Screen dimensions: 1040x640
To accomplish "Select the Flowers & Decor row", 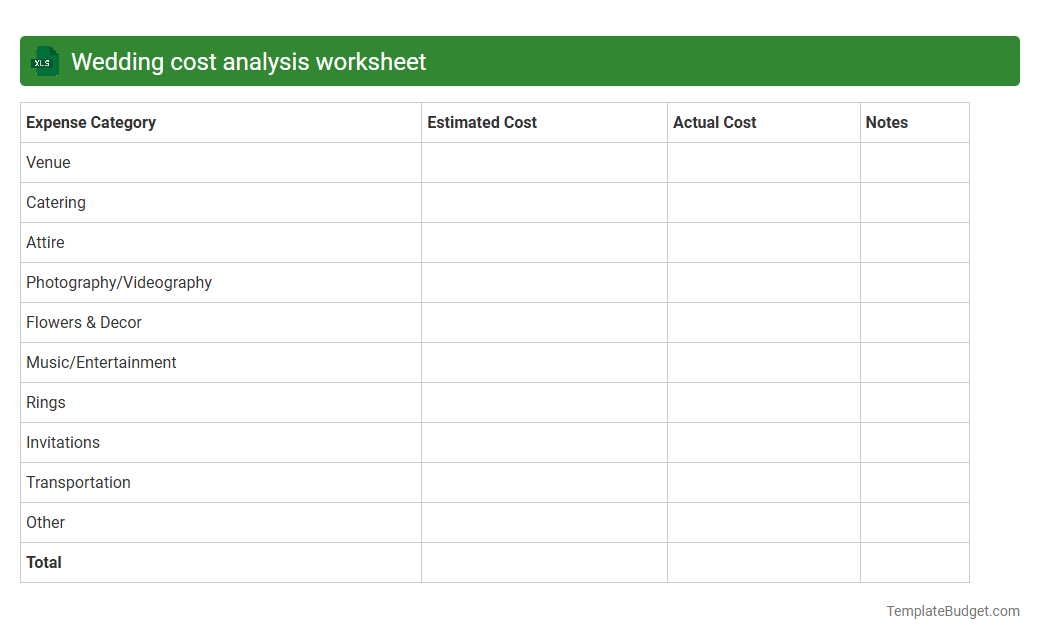I will click(84, 322).
